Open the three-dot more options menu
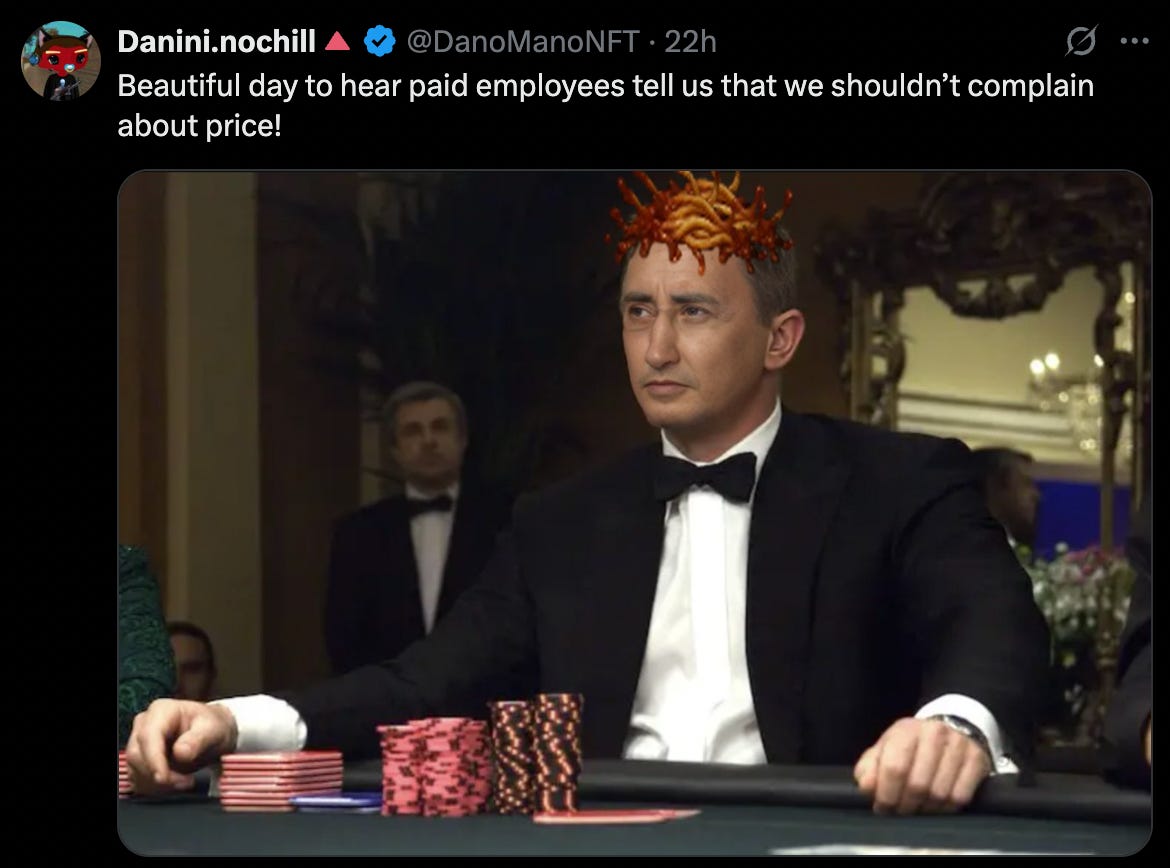This screenshot has height=868, width=1170. 1134,41
